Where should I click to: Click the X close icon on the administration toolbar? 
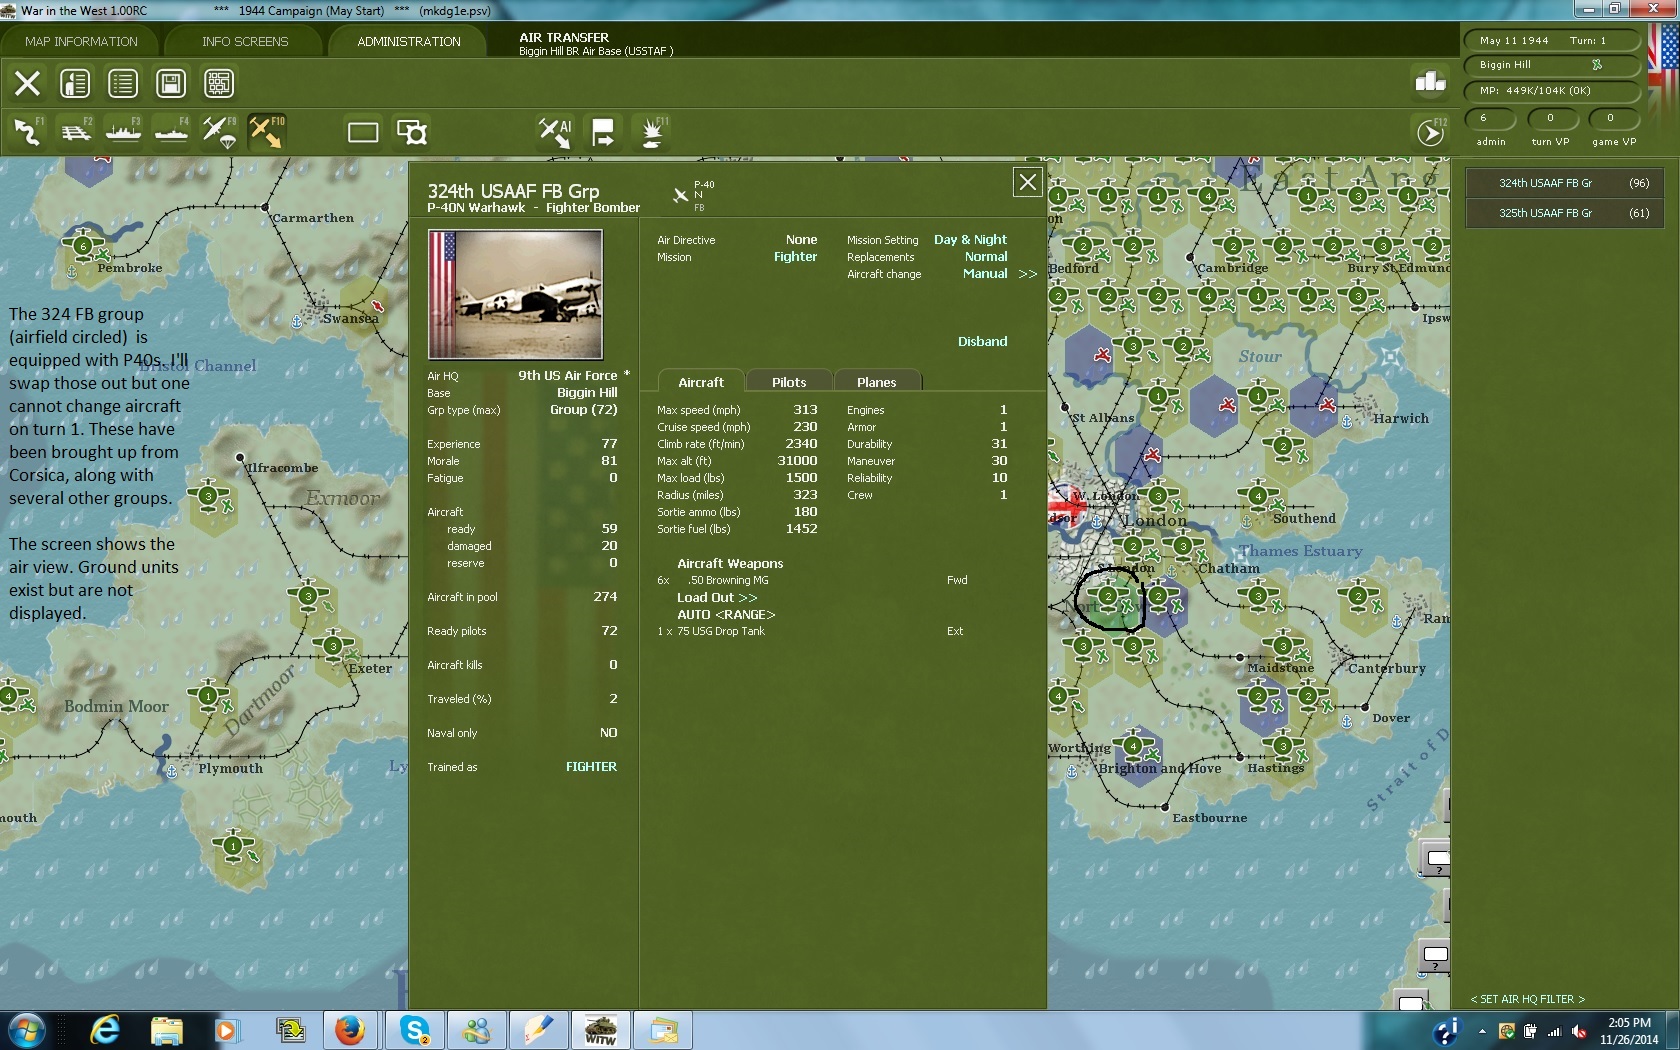(27, 83)
